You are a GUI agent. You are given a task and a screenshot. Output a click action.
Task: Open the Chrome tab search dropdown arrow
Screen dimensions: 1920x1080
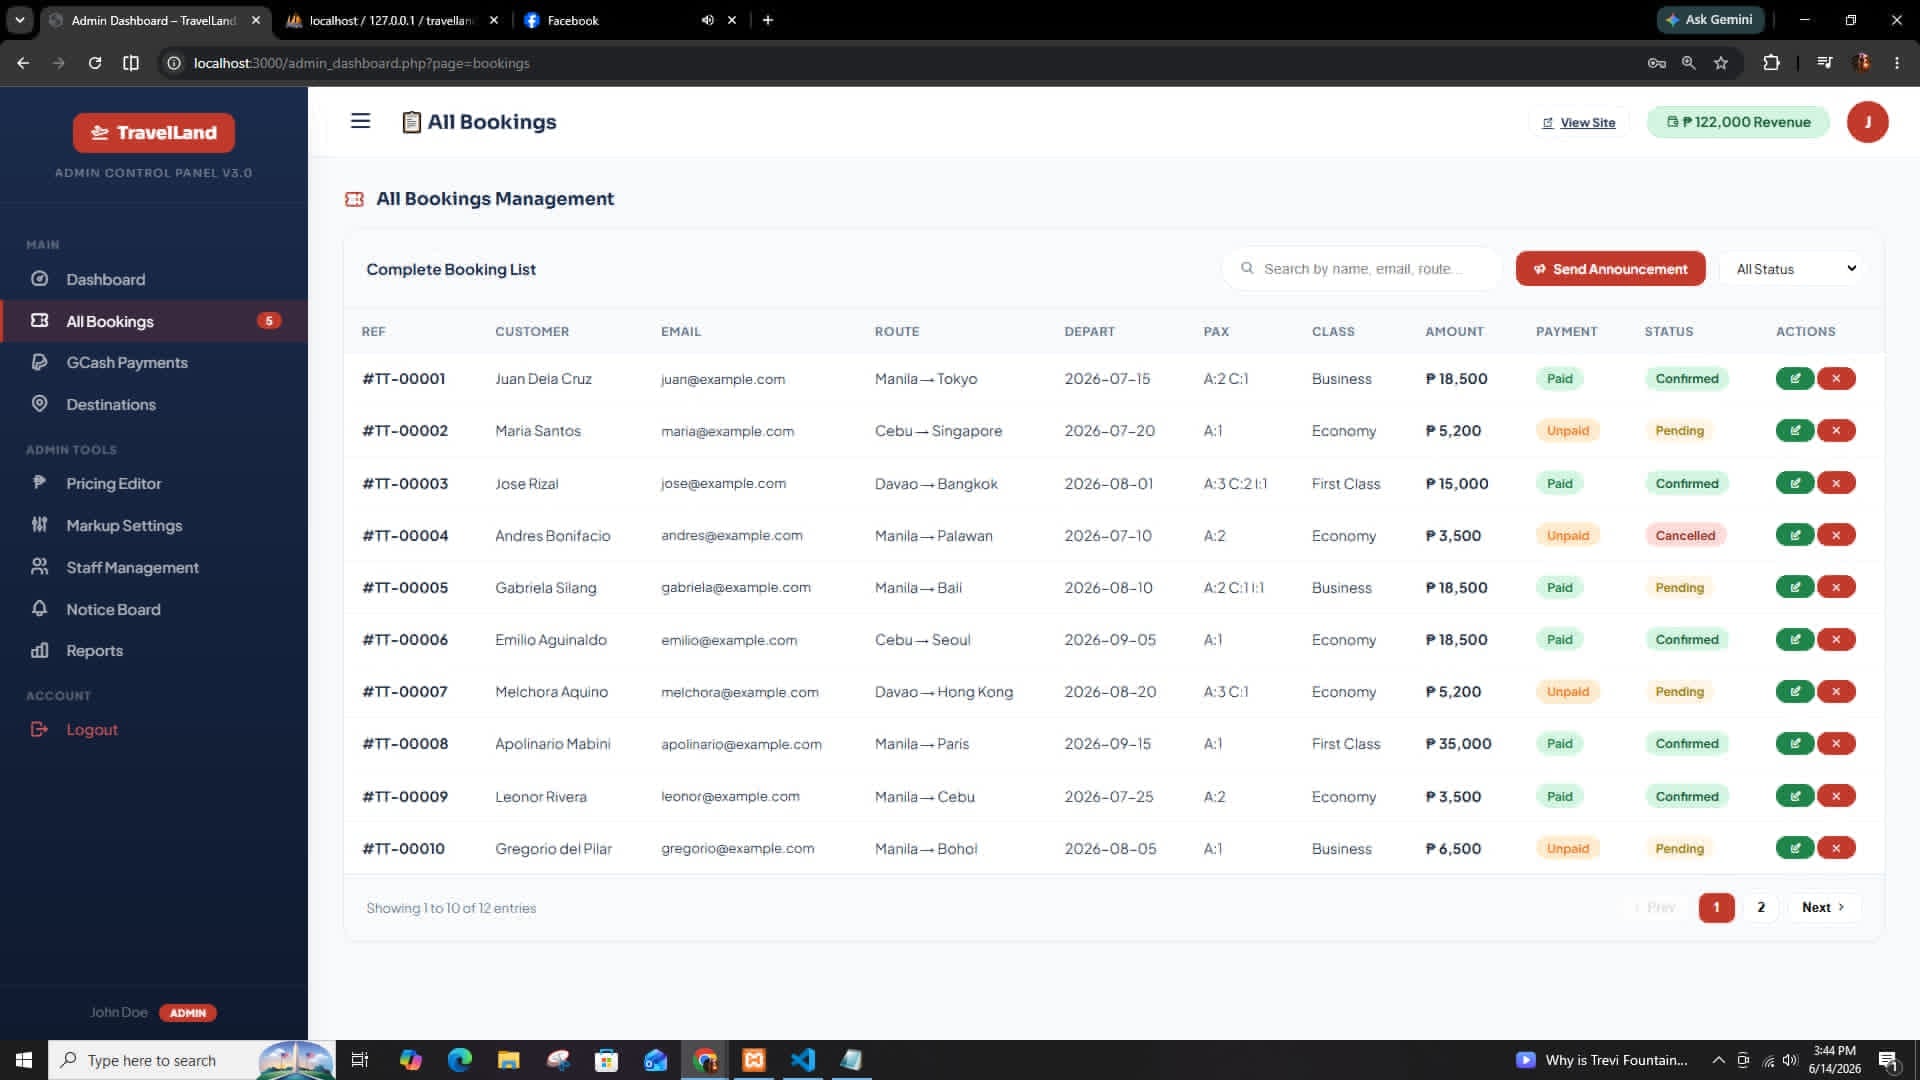[19, 20]
